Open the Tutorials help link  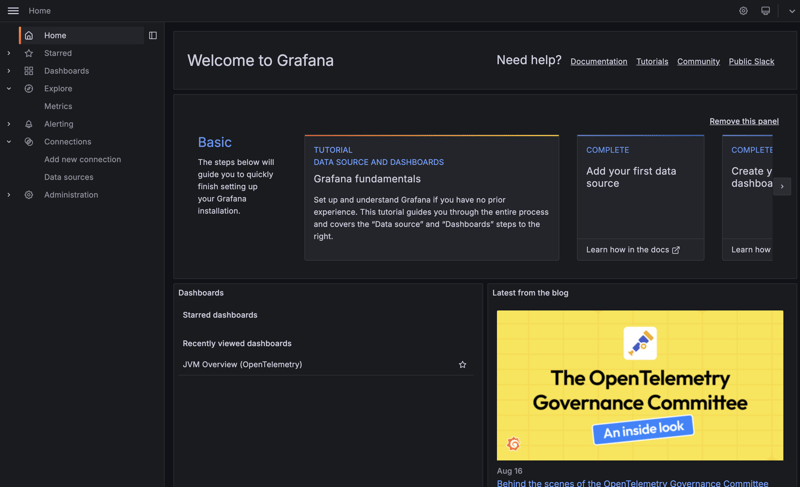point(652,62)
